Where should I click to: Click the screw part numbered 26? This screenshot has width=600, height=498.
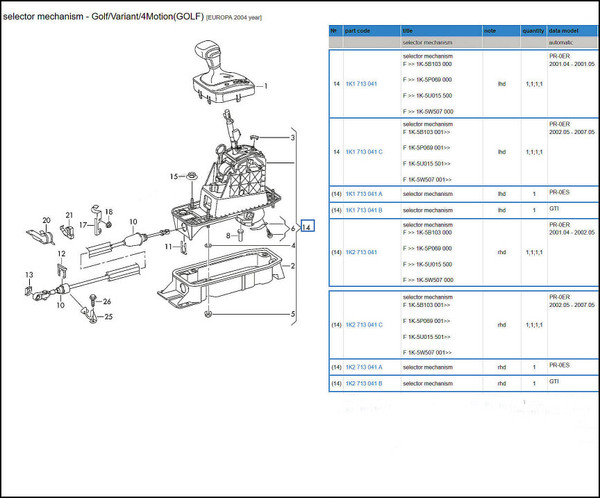click(95, 300)
